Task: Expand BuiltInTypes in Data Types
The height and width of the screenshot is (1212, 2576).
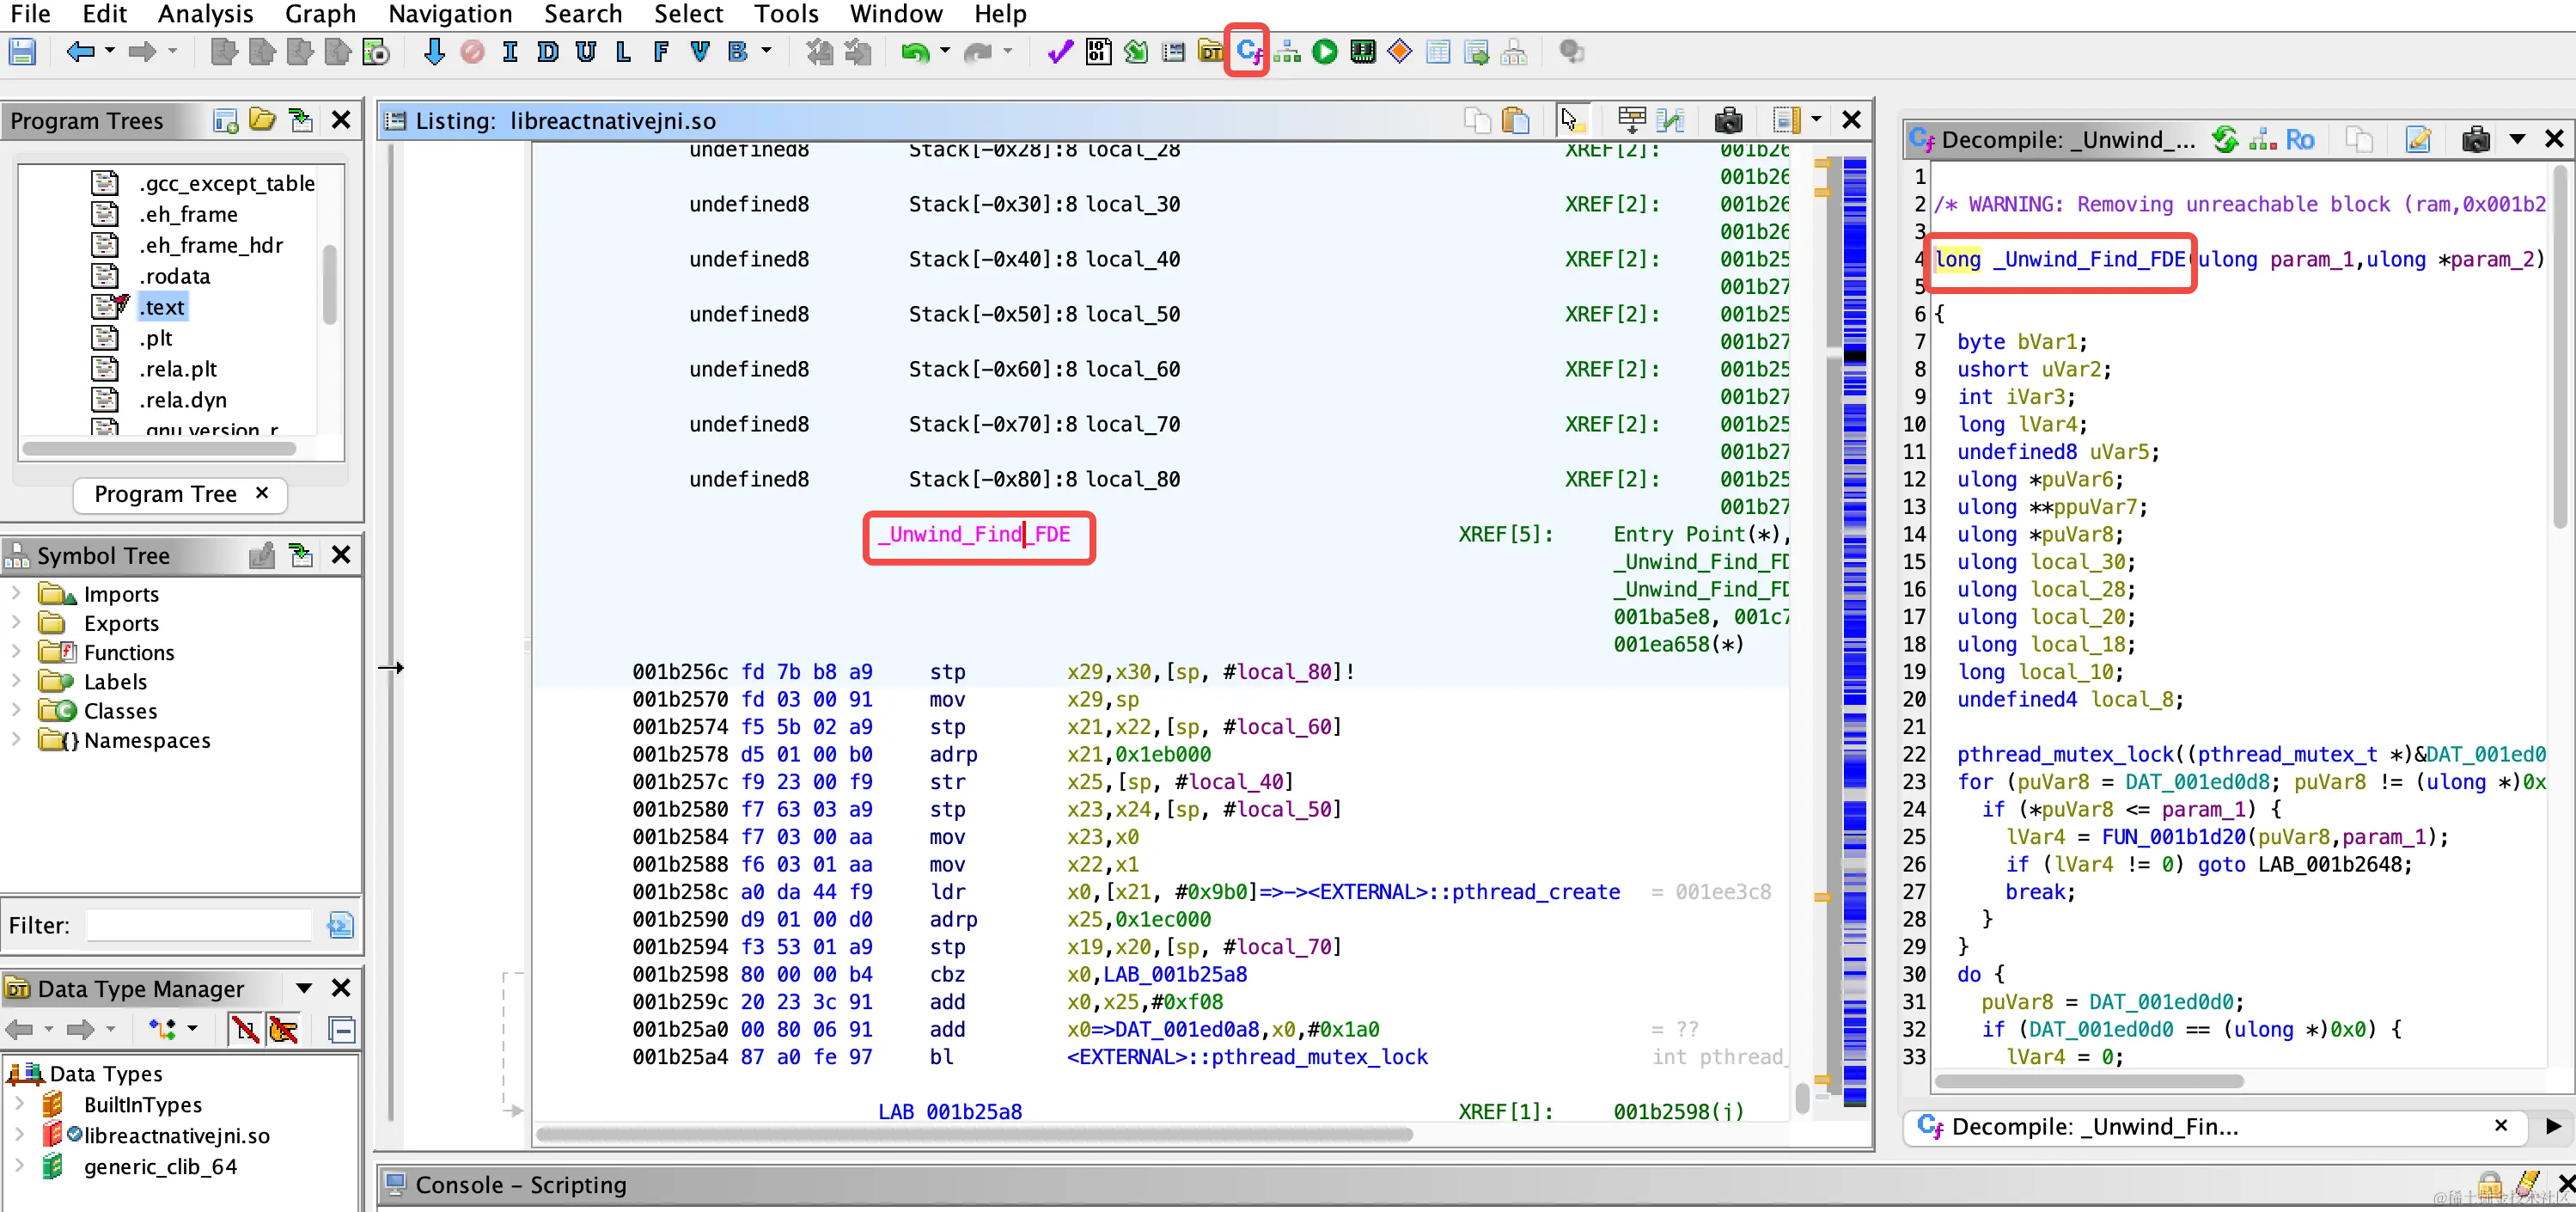Action: click(x=20, y=1104)
